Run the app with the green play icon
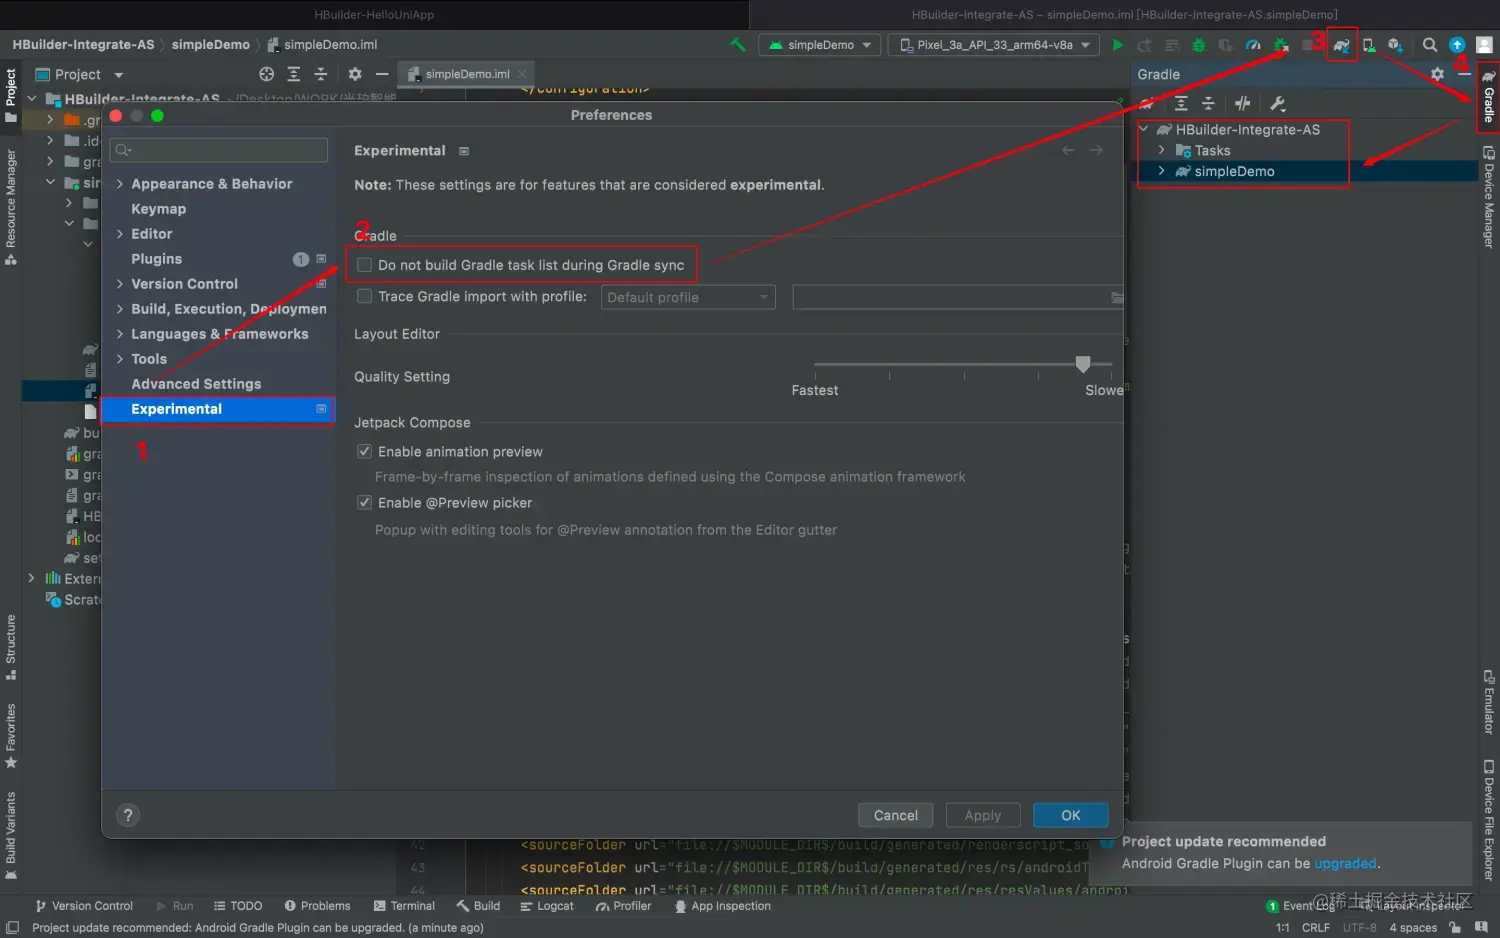Image resolution: width=1500 pixels, height=938 pixels. point(1117,45)
